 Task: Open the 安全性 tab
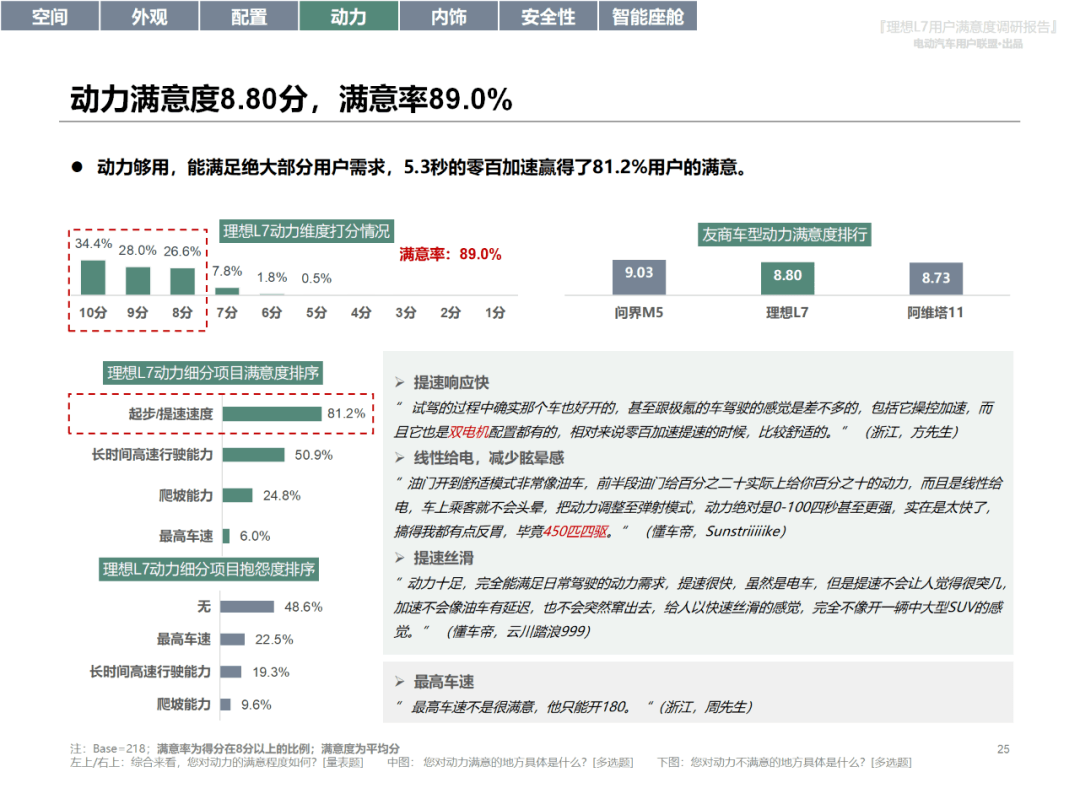coord(548,16)
